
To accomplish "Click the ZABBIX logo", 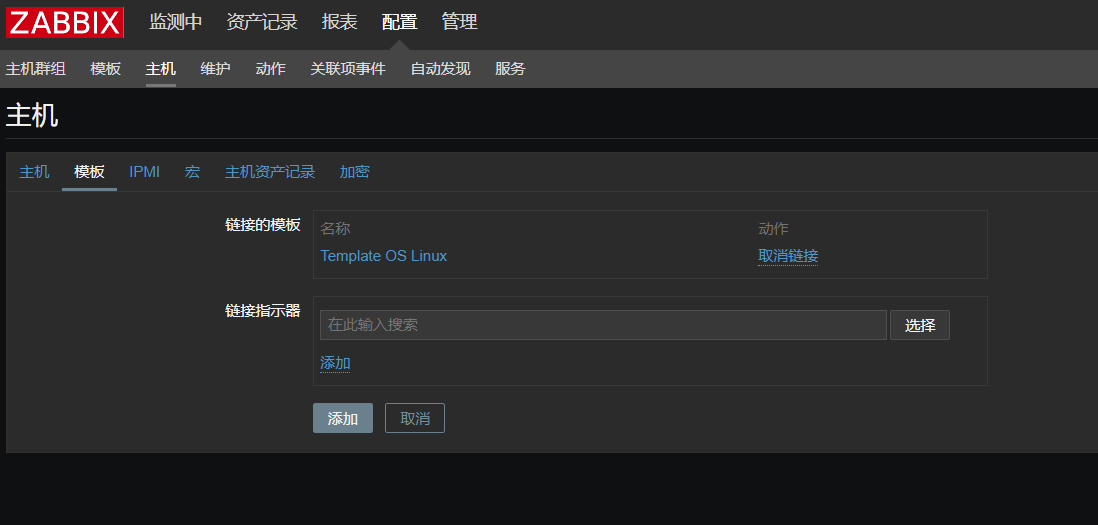I will coord(64,22).
